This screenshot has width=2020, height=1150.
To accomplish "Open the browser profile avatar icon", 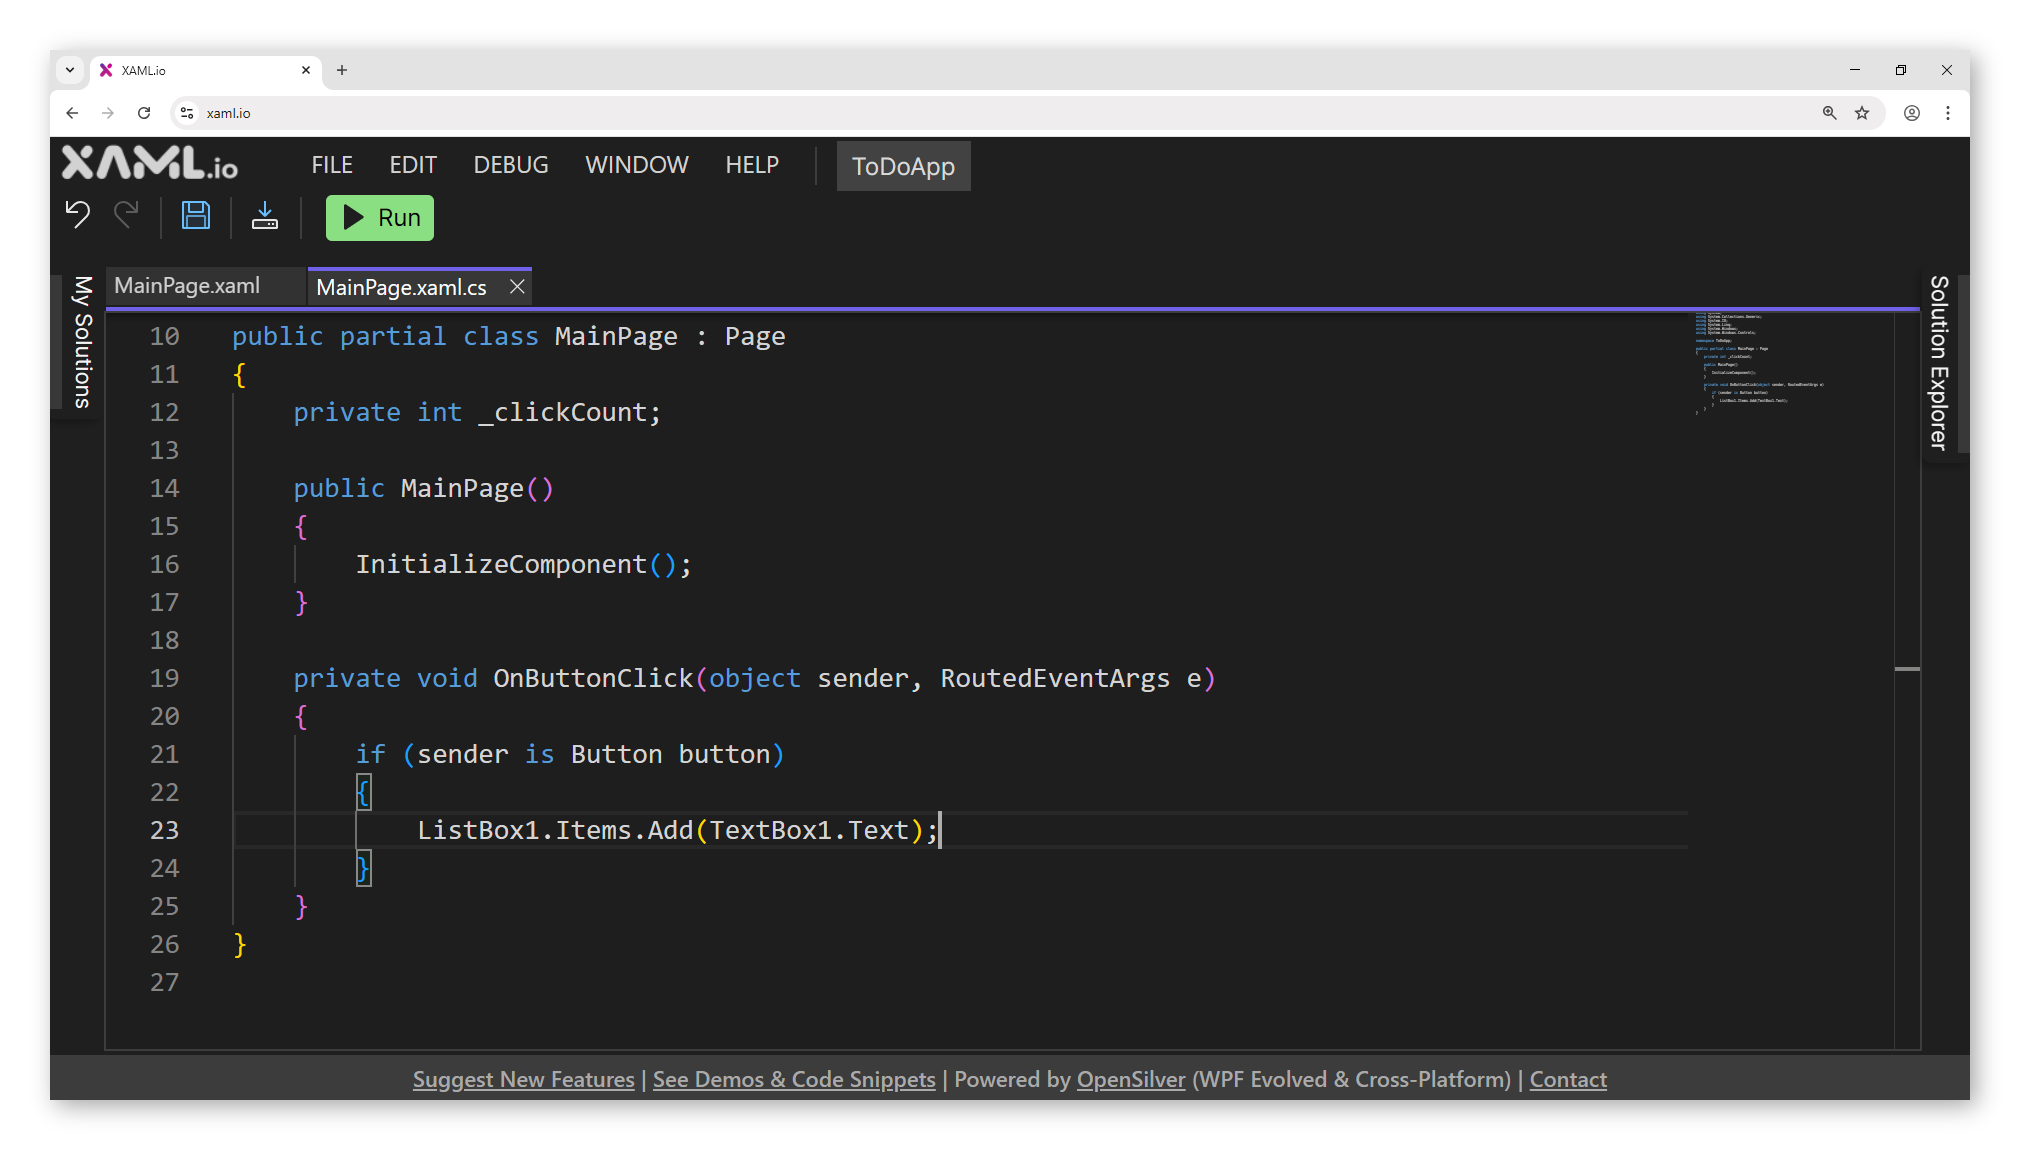I will pos(1911,113).
